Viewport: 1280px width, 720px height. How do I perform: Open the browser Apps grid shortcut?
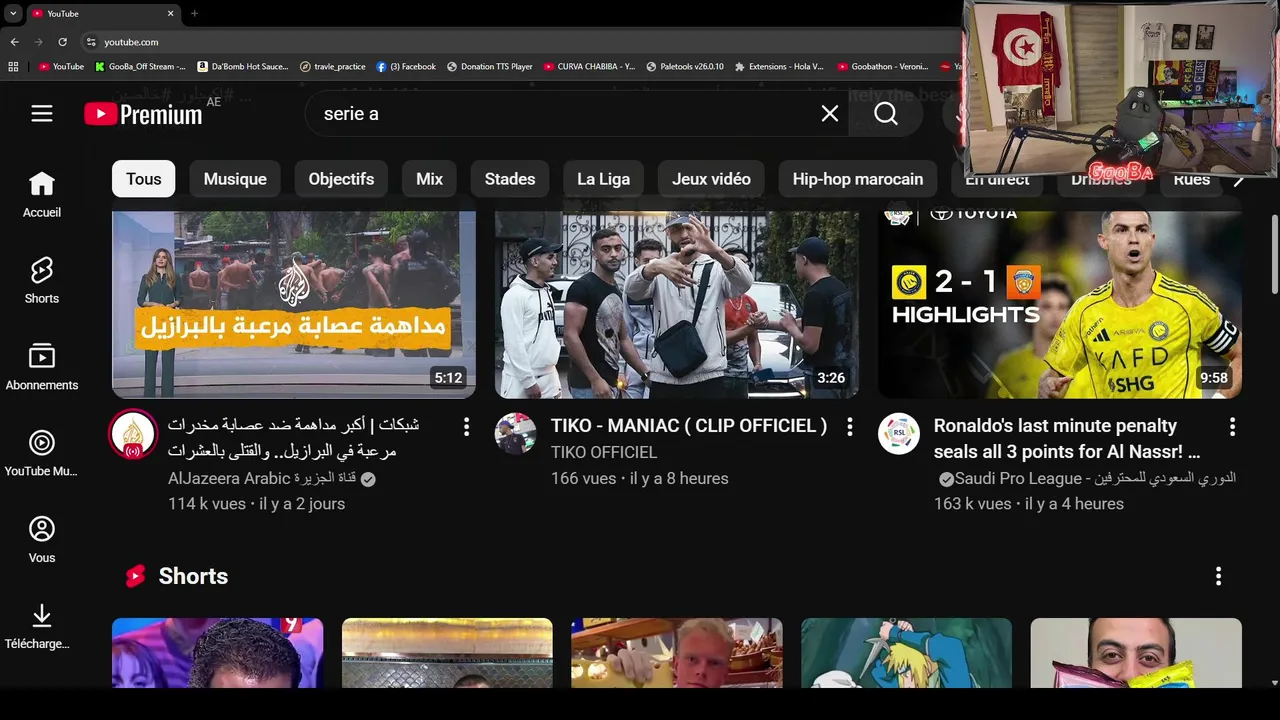pyautogui.click(x=13, y=67)
